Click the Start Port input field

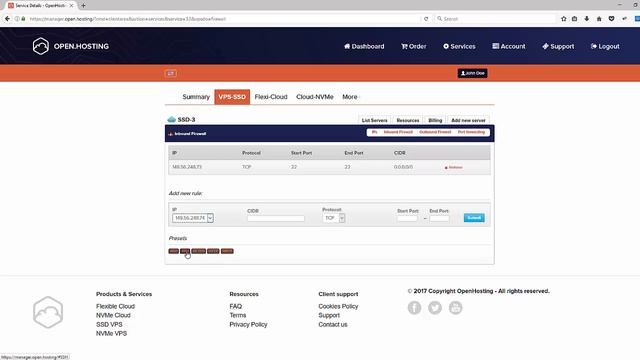[407, 218]
